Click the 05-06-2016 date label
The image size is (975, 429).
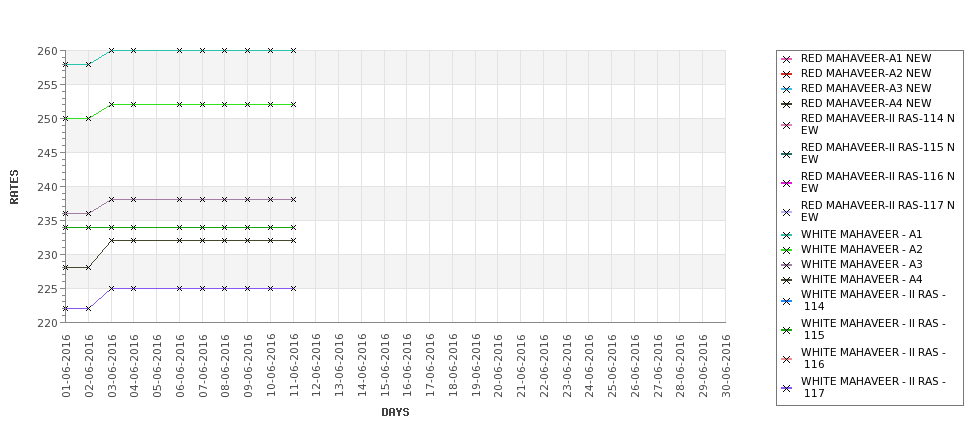coord(157,365)
